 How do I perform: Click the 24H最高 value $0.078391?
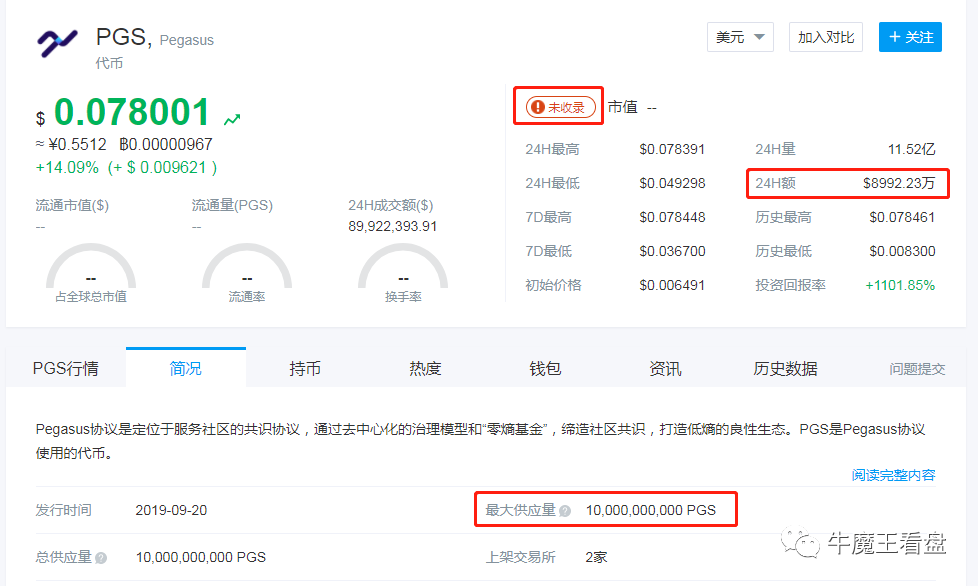pyautogui.click(x=672, y=150)
